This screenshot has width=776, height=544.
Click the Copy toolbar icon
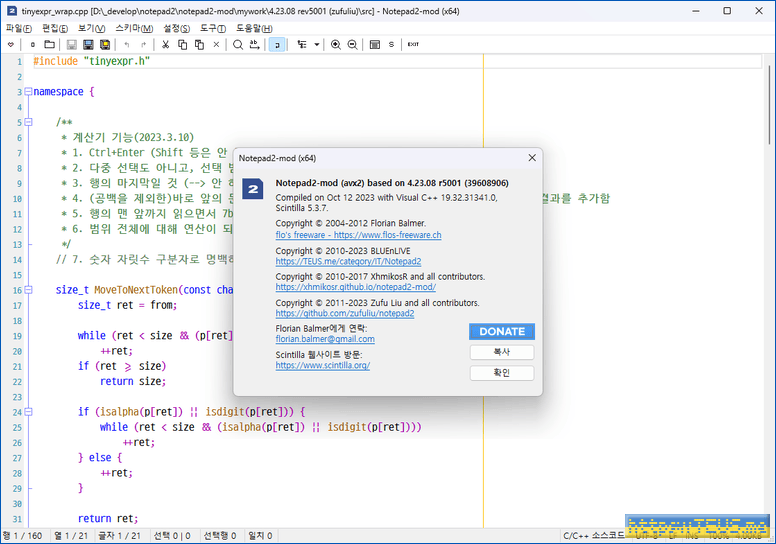click(x=182, y=45)
